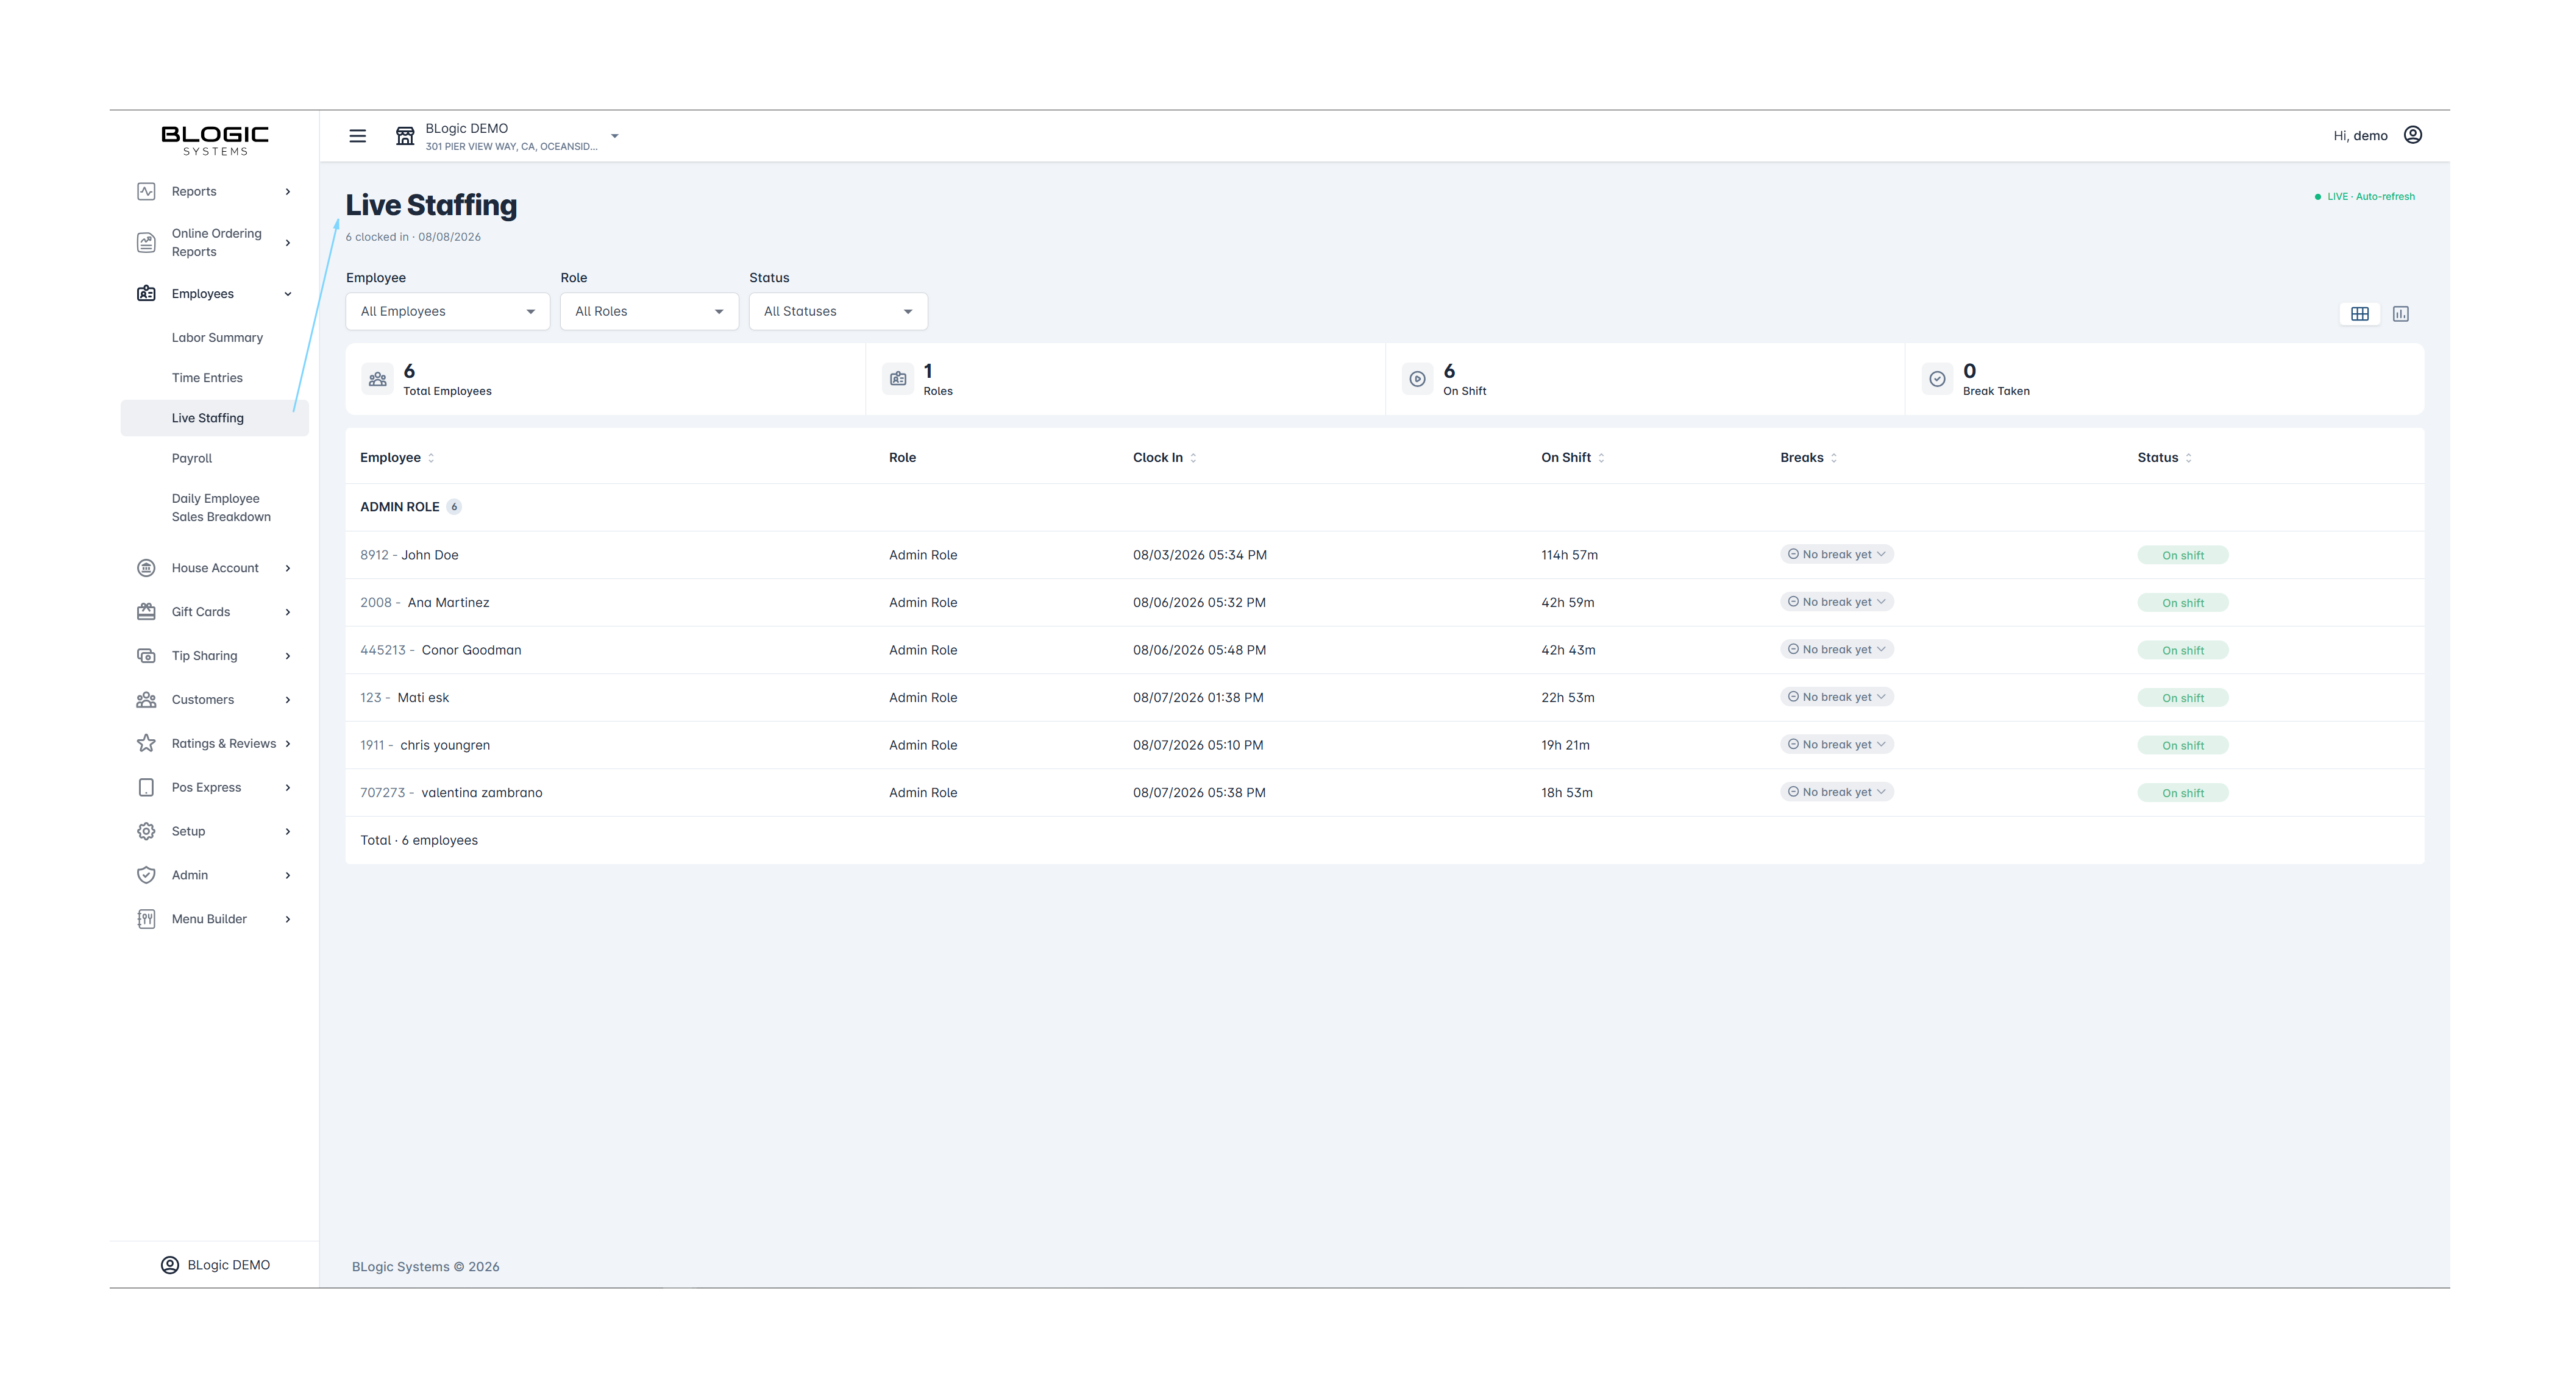The image size is (2560, 1398).
Task: Collapse the Employees menu chevron
Action: tap(288, 294)
